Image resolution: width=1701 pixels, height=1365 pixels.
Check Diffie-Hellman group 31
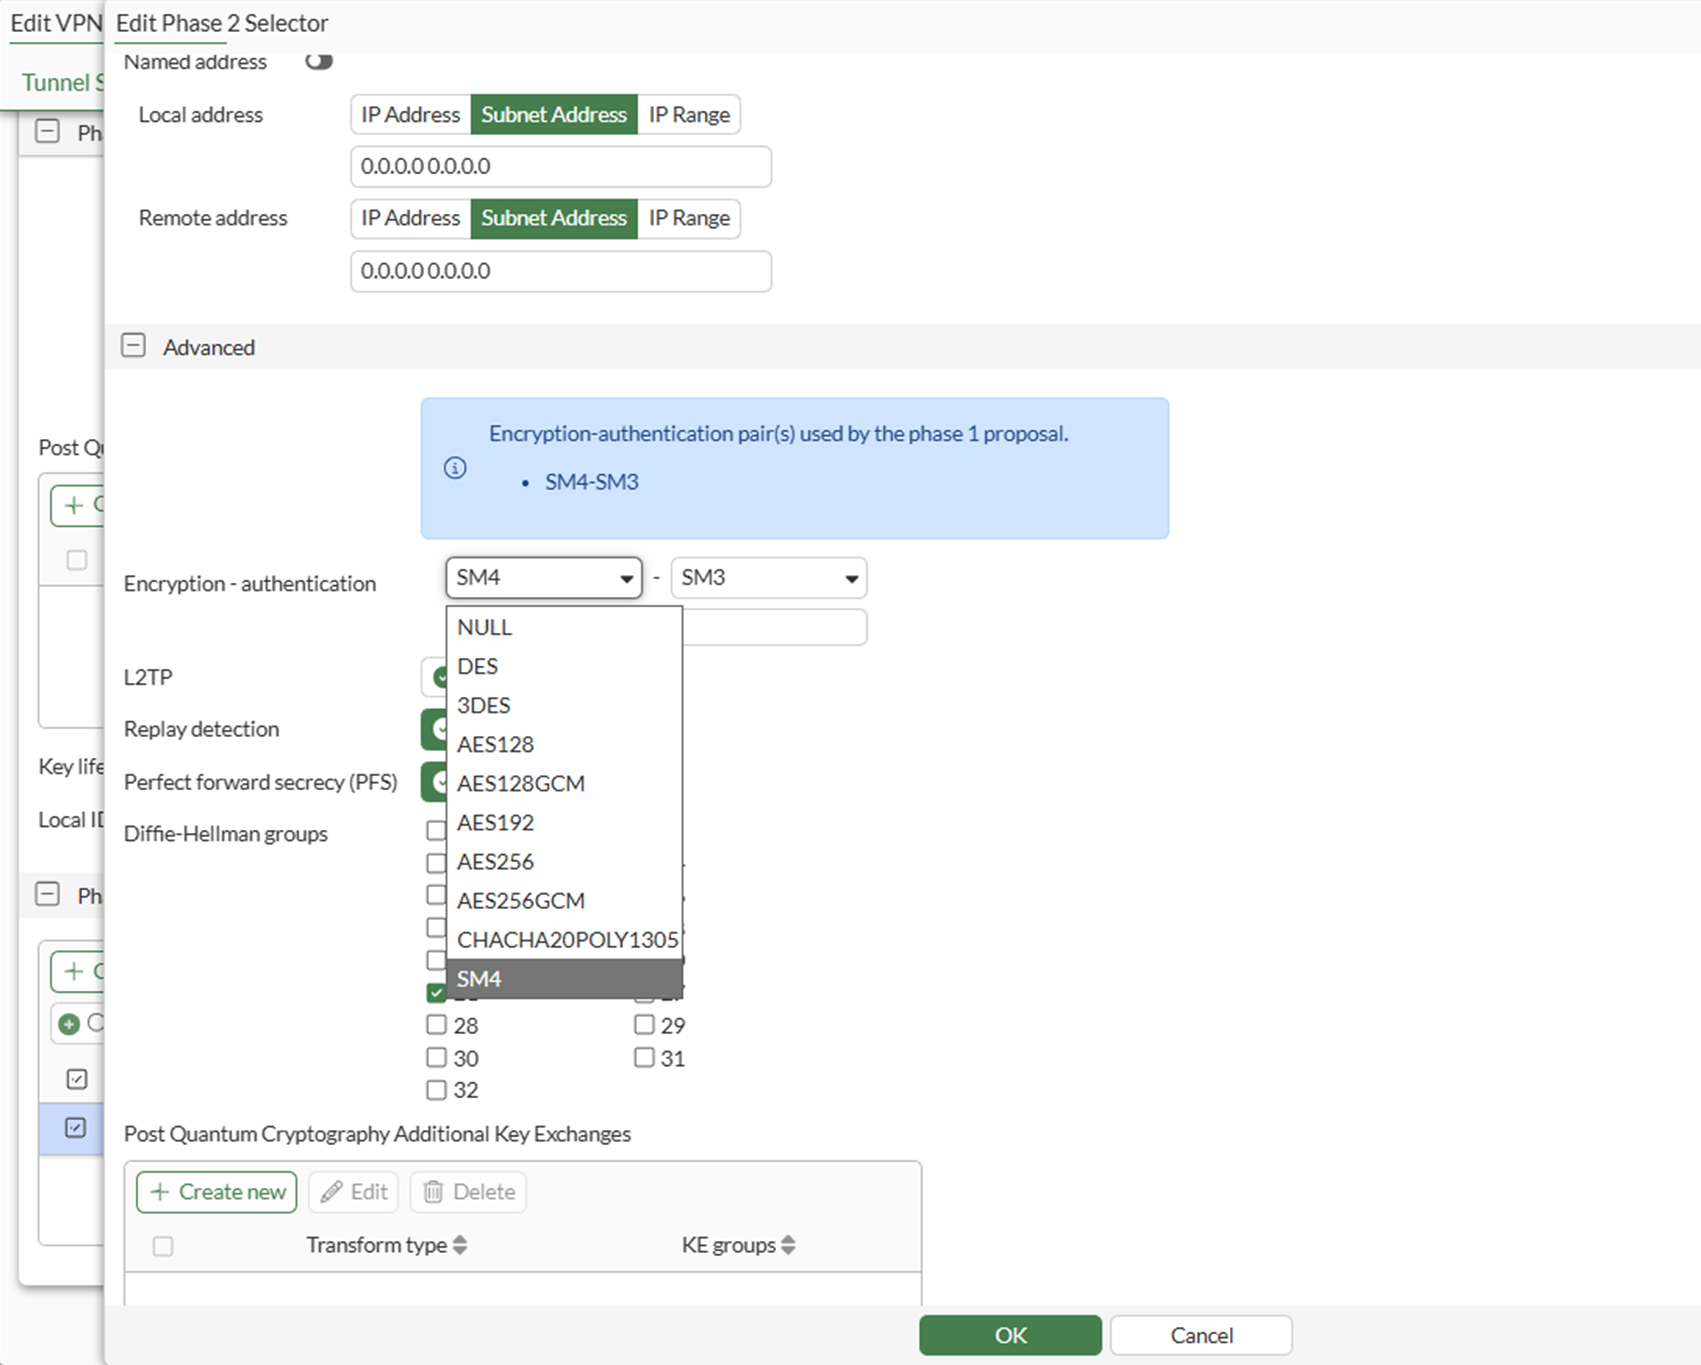coord(644,1058)
